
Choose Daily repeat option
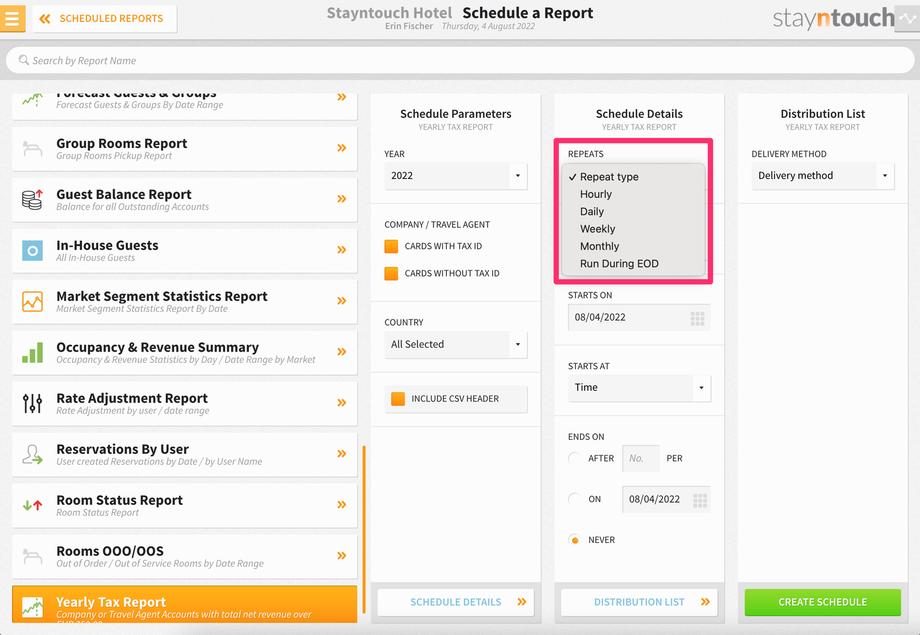[x=591, y=212]
